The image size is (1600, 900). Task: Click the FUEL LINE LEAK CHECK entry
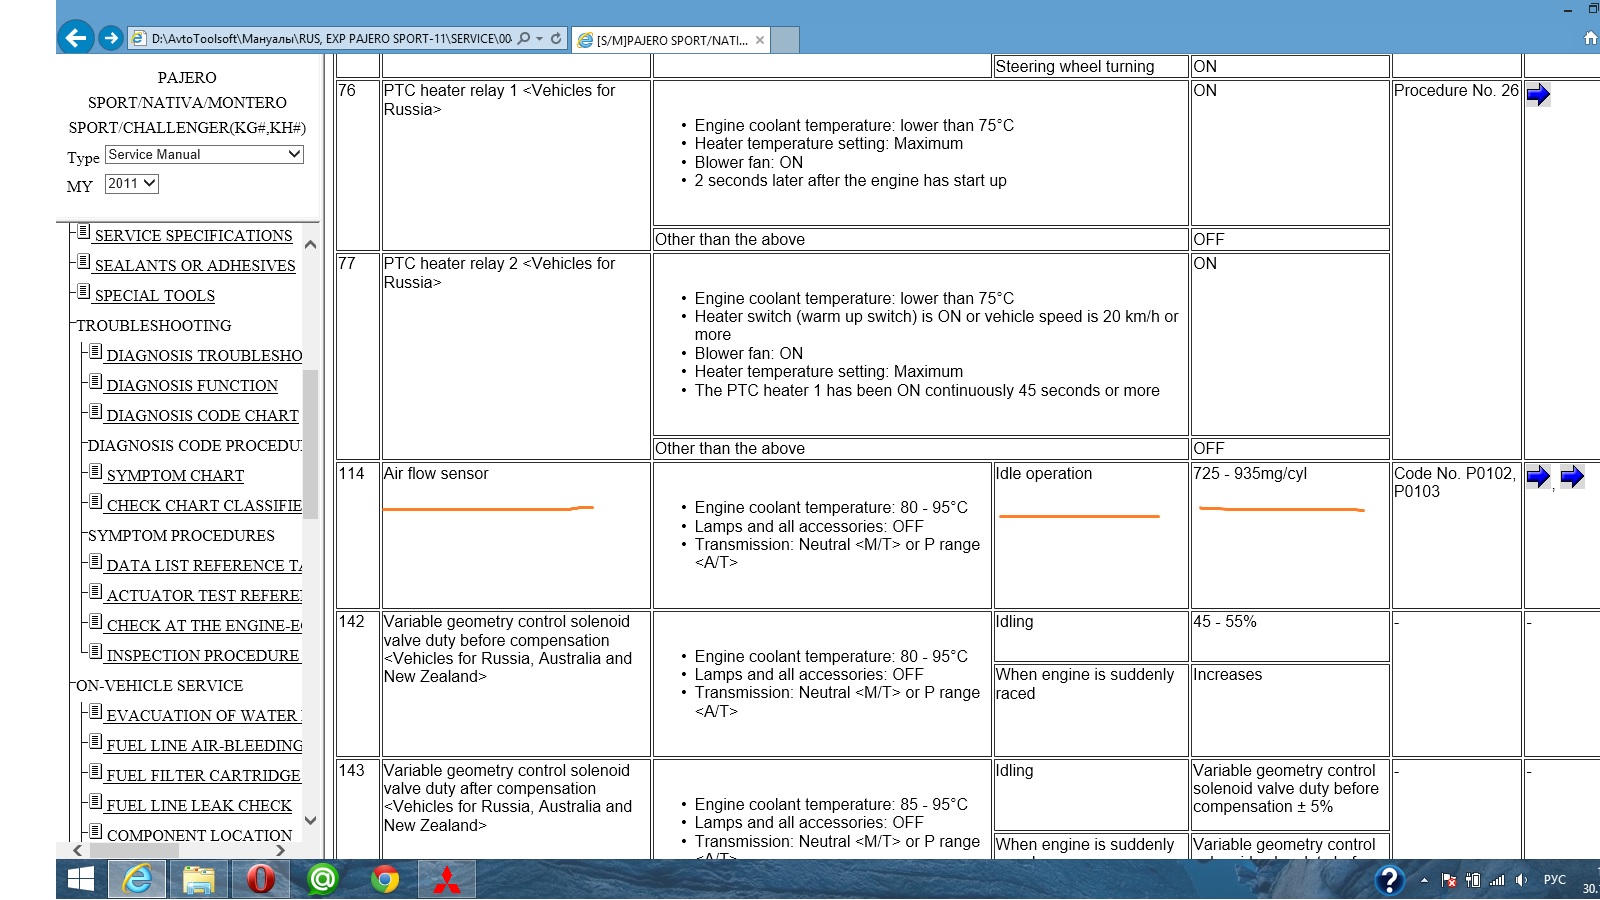pos(199,806)
